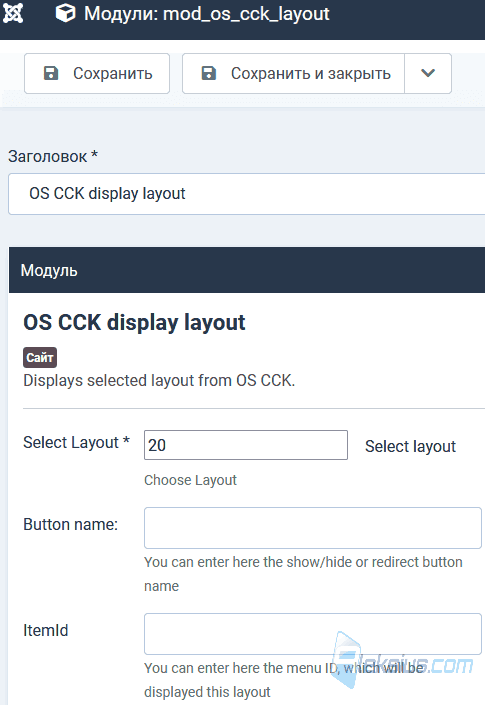Focus the ItemId input field
This screenshot has height=711, width=485.
point(313,634)
